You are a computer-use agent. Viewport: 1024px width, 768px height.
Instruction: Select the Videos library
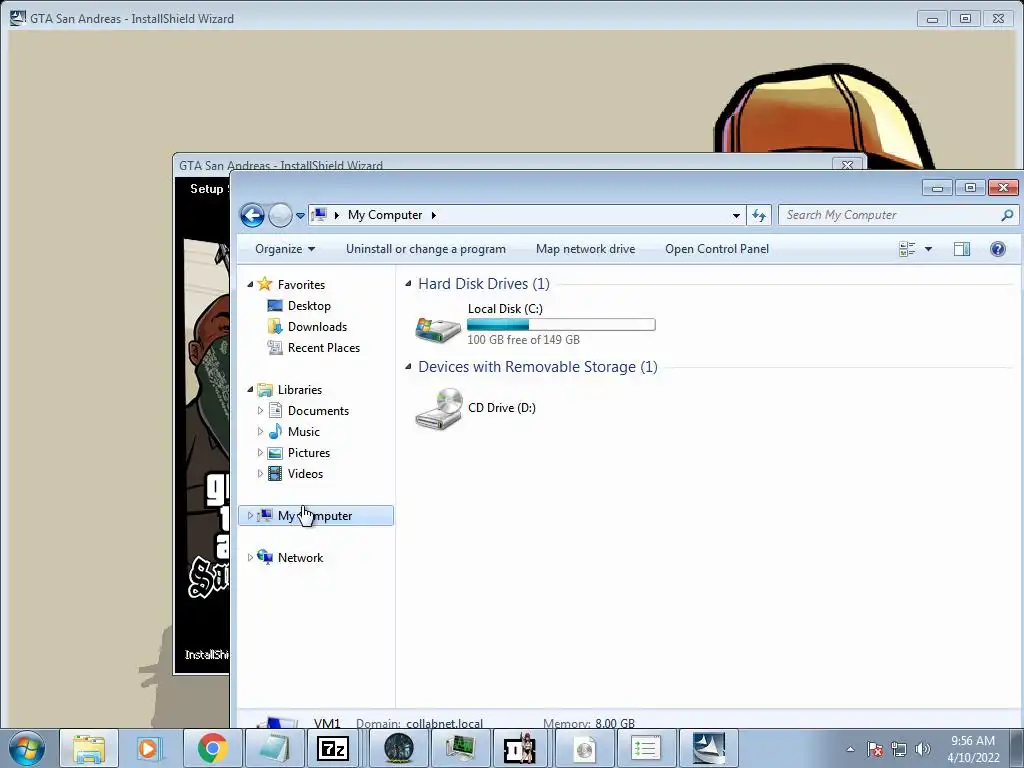tap(305, 473)
